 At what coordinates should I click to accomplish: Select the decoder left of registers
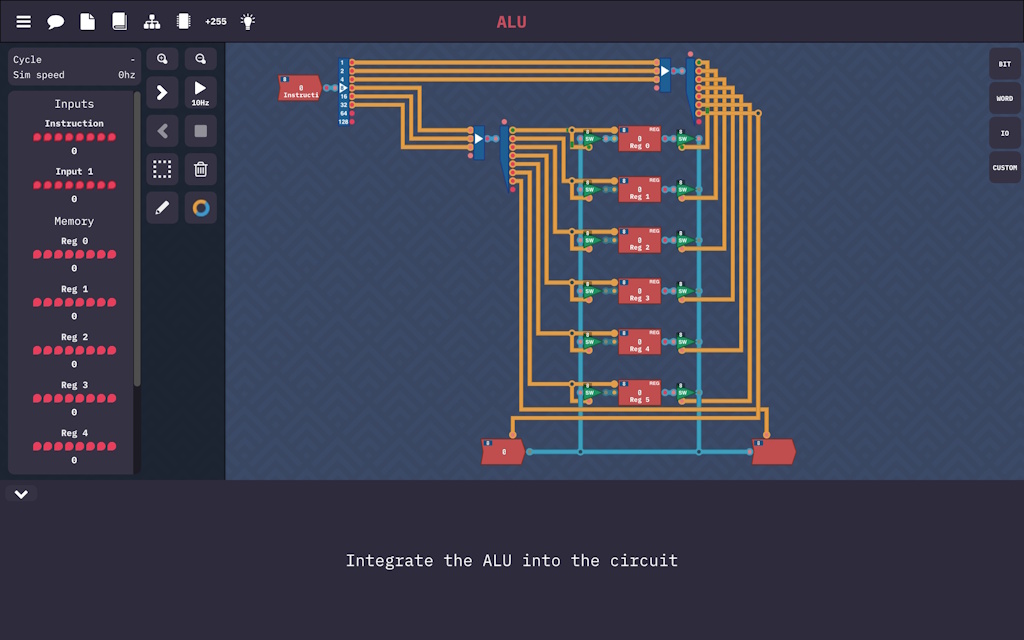click(x=504, y=158)
